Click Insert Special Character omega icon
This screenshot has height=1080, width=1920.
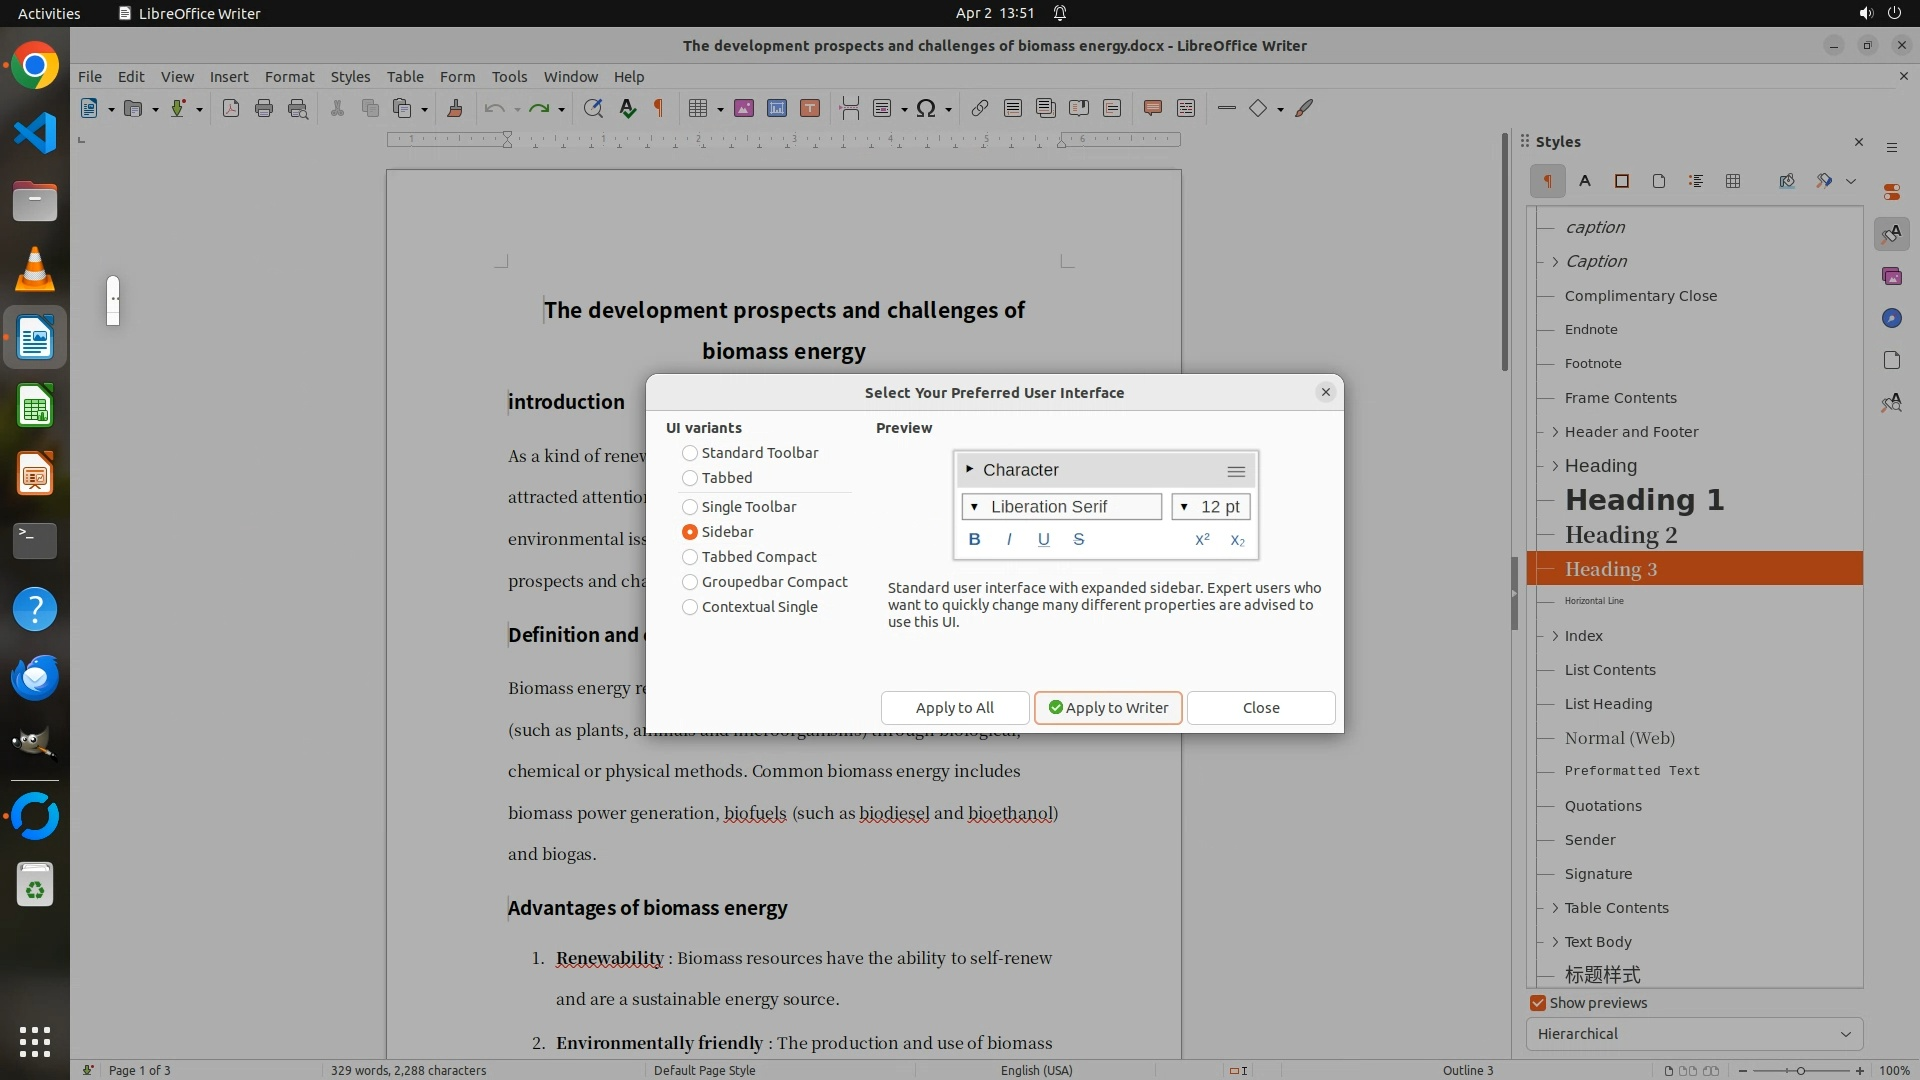tap(926, 109)
